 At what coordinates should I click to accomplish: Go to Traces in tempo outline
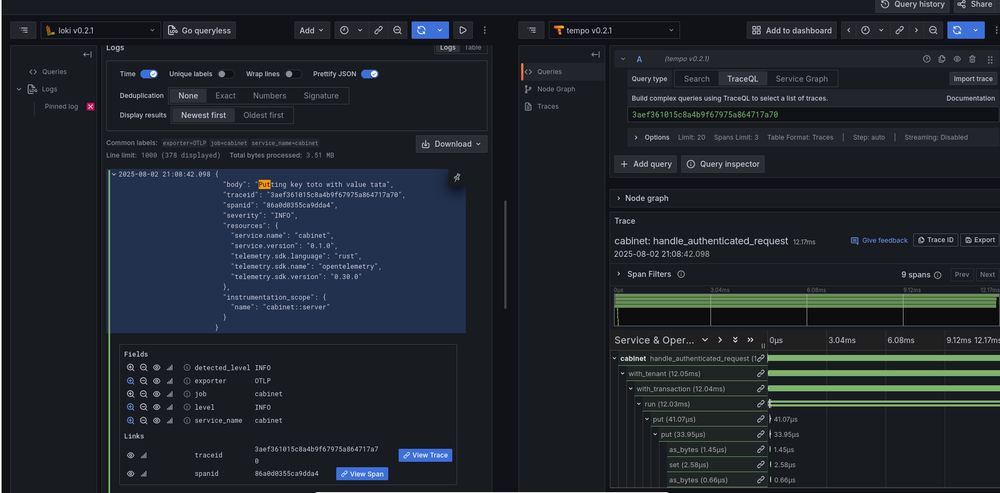click(x=548, y=107)
